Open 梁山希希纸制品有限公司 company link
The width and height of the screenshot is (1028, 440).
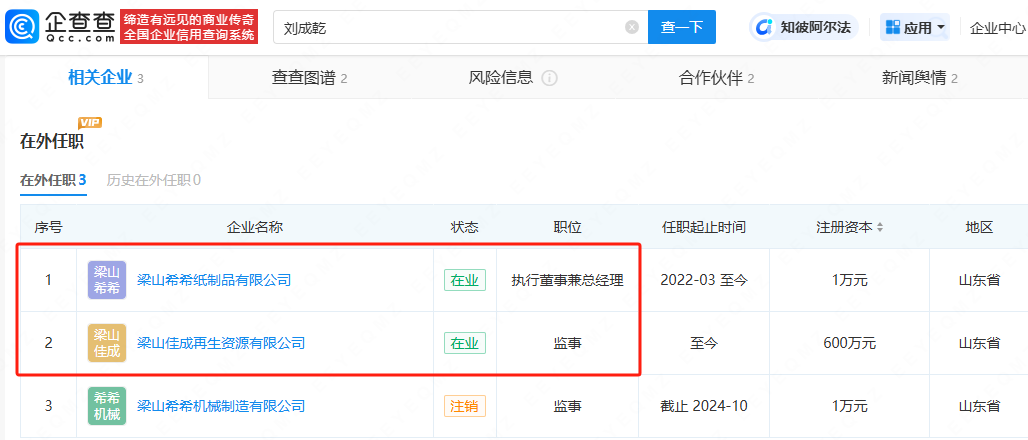coord(214,280)
